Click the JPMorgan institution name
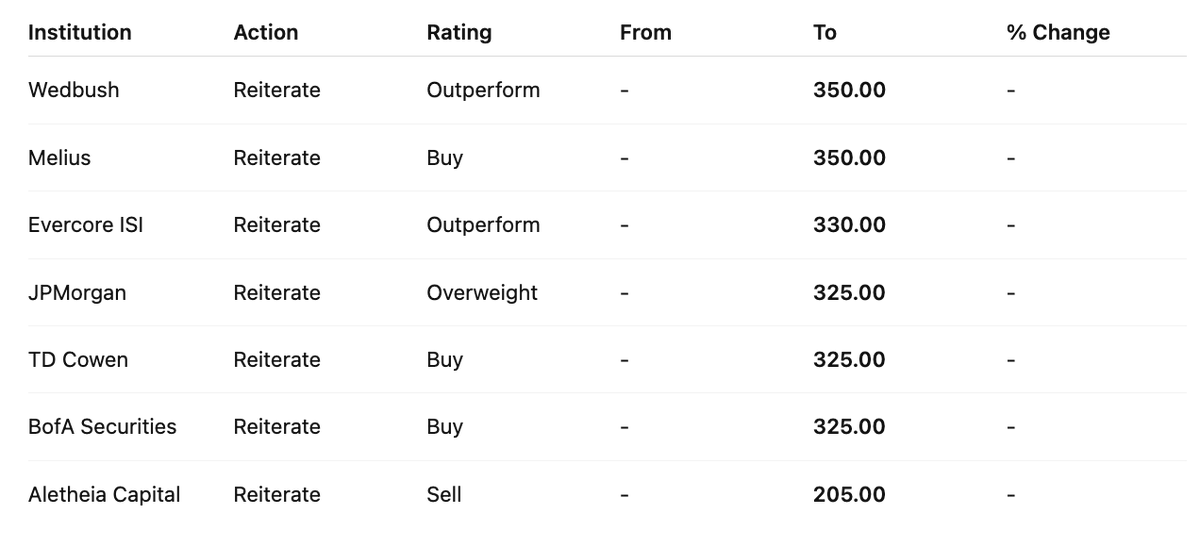The width and height of the screenshot is (1200, 547). tap(77, 293)
